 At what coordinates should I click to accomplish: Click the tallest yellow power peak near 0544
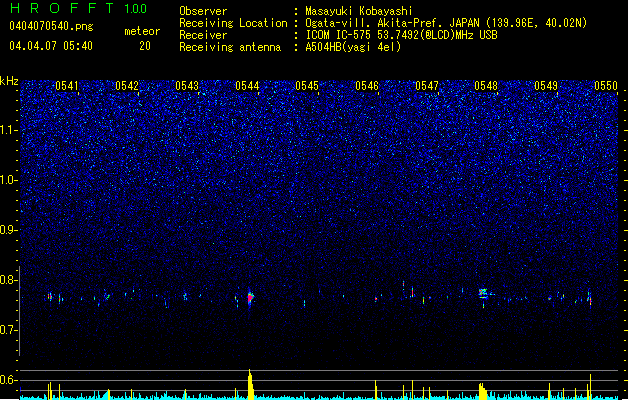[x=250, y=384]
